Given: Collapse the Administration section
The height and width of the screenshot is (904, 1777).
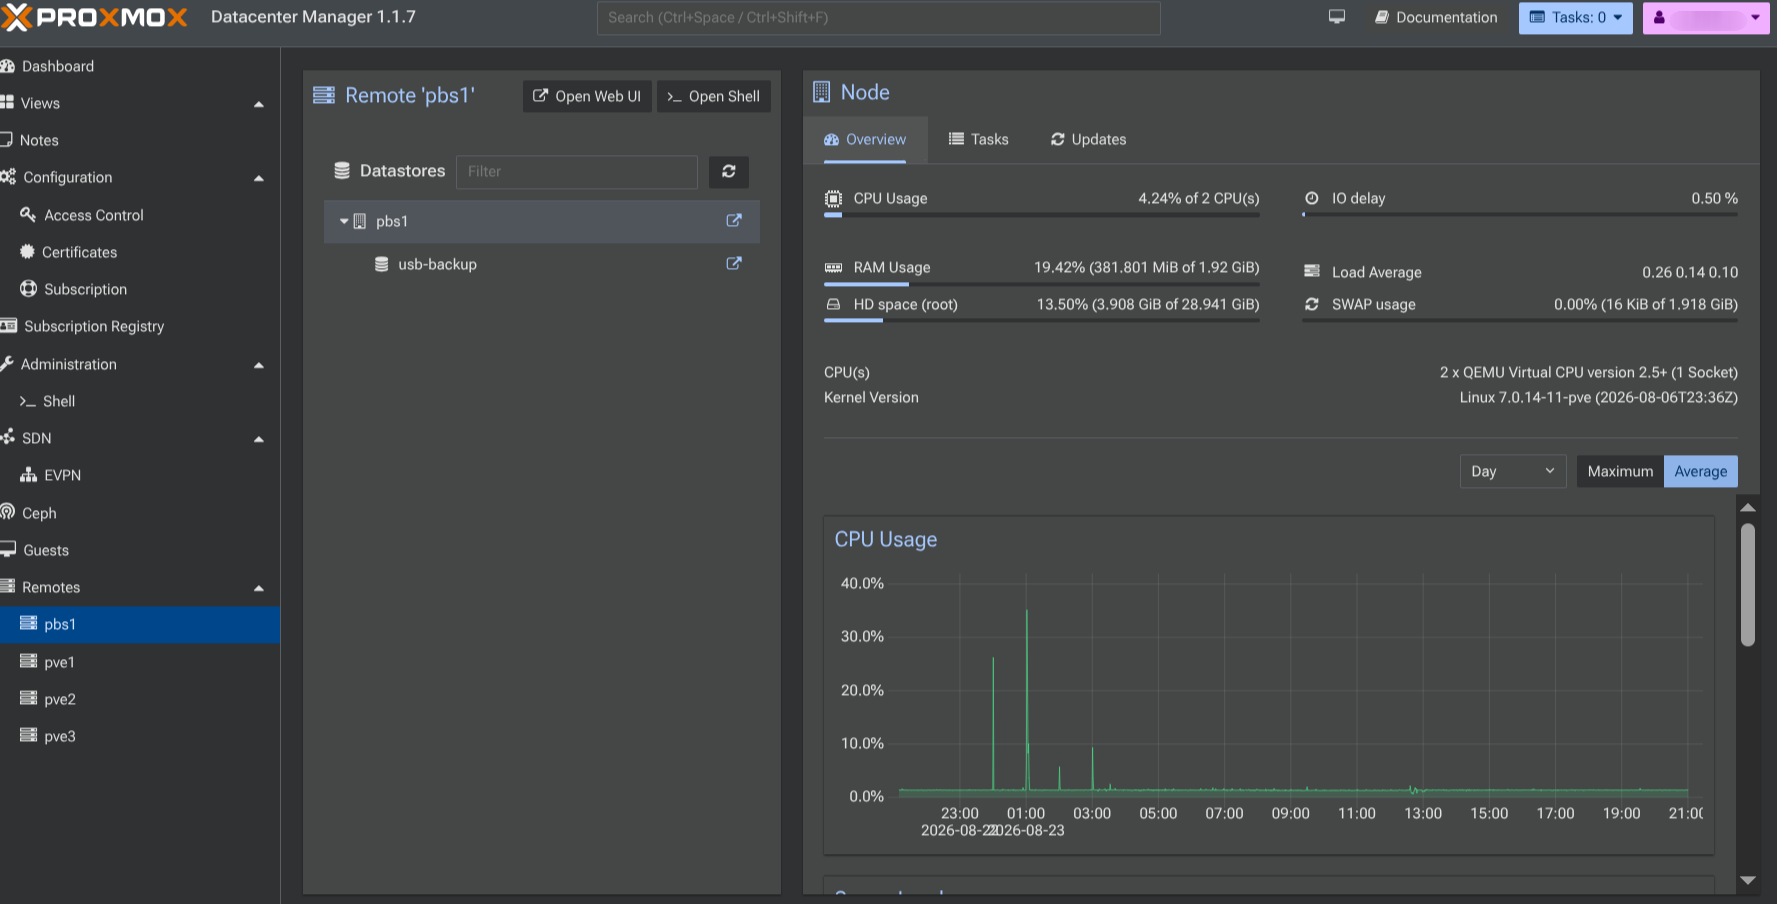Looking at the screenshot, I should (259, 365).
